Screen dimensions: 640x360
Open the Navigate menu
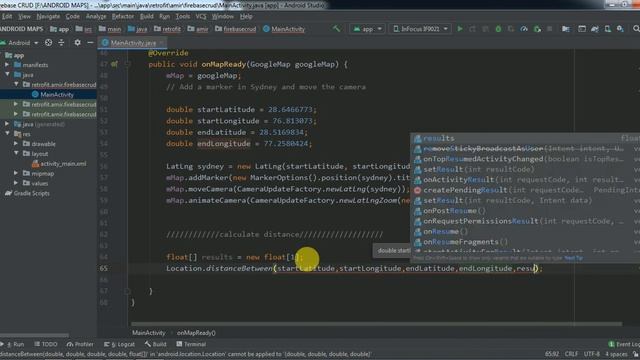click(48, 16)
